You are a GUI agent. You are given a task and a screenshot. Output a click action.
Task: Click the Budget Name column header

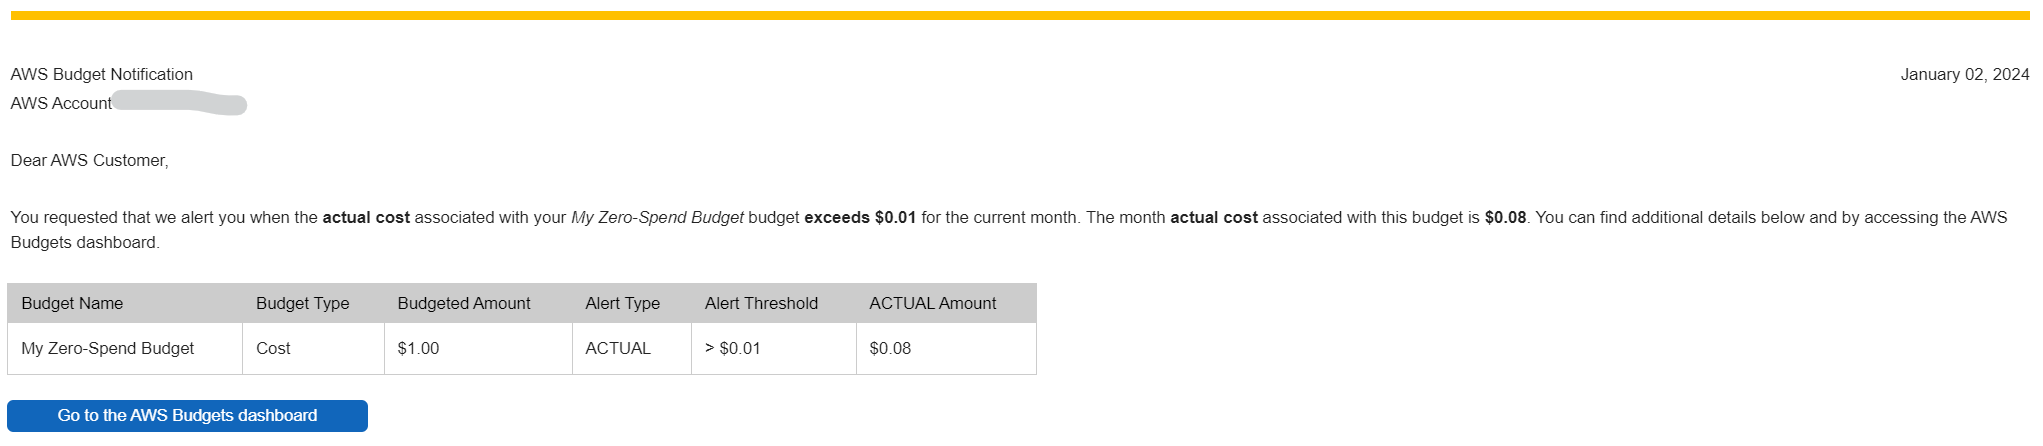[x=72, y=304]
